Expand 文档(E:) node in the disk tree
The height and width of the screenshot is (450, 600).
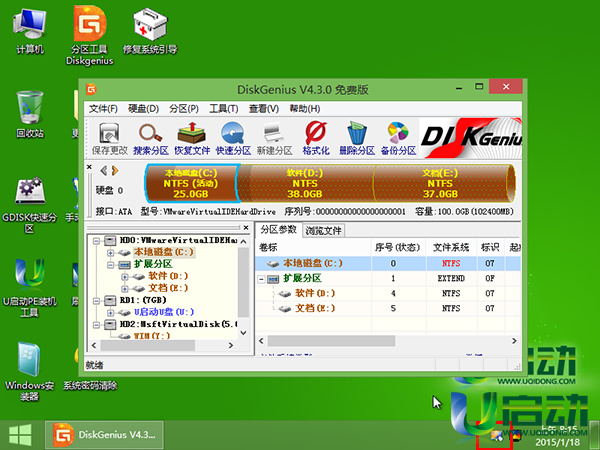pos(124,288)
